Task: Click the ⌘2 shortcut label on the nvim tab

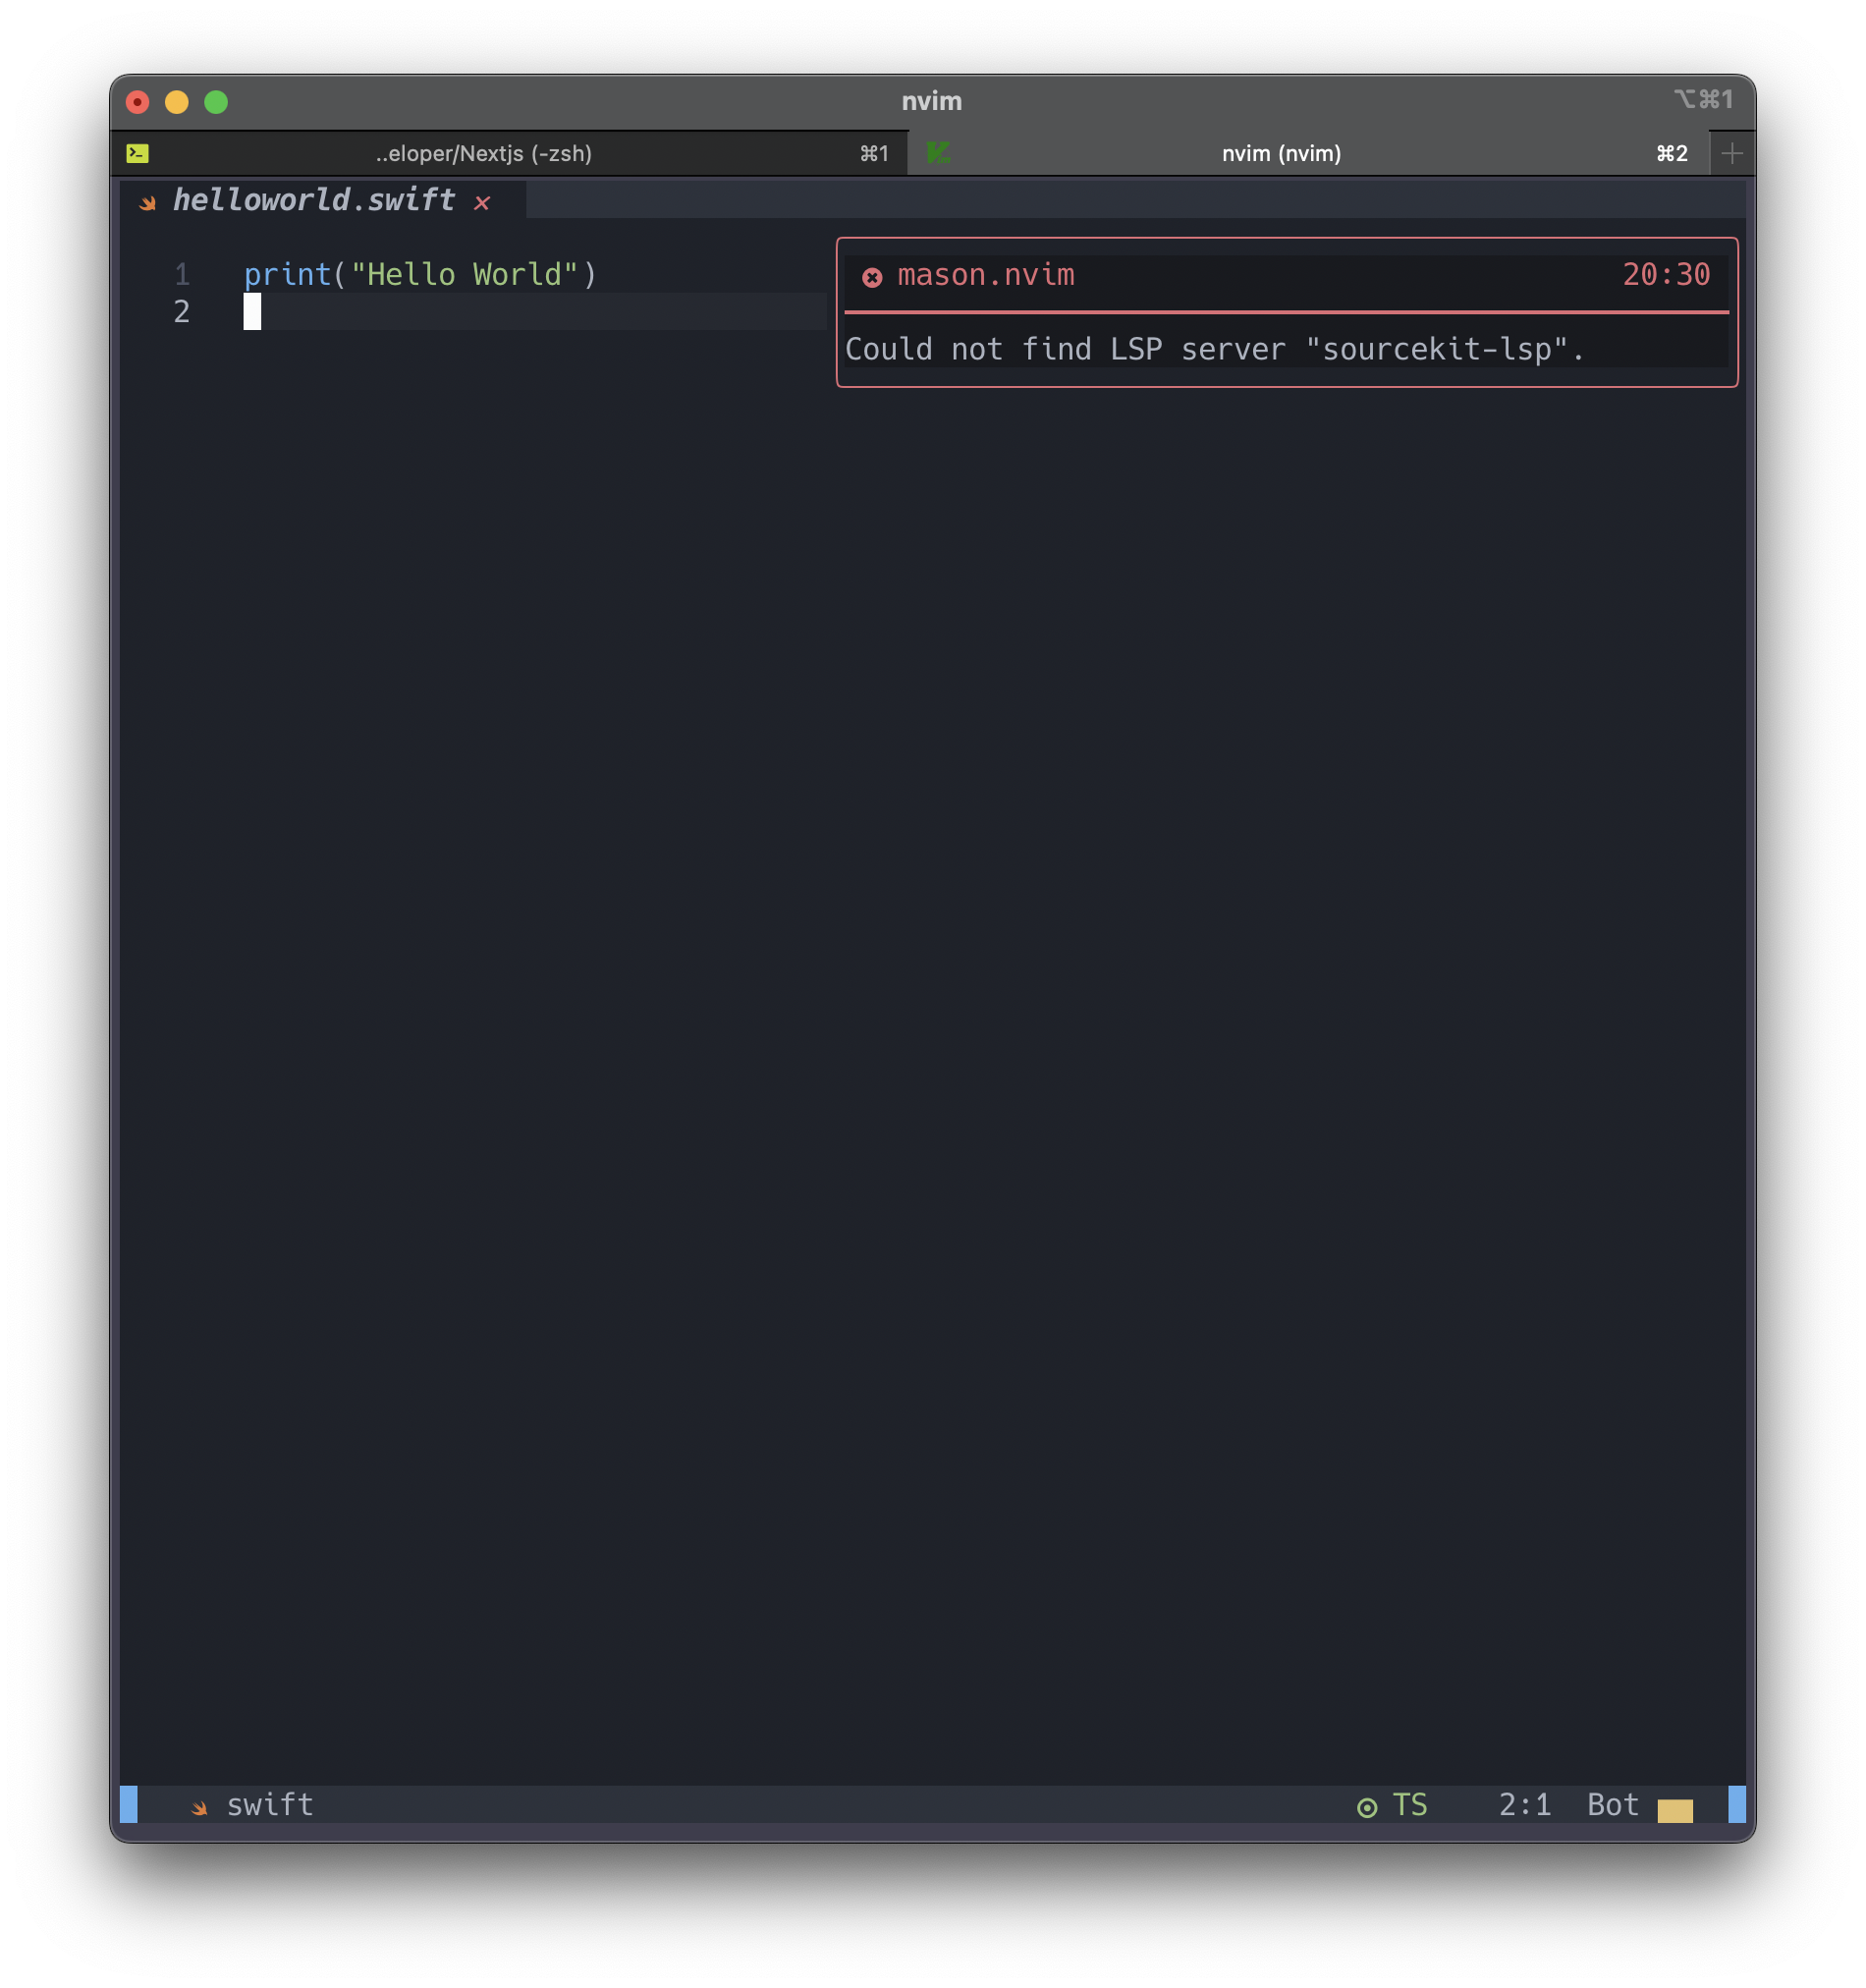Action: [1672, 153]
